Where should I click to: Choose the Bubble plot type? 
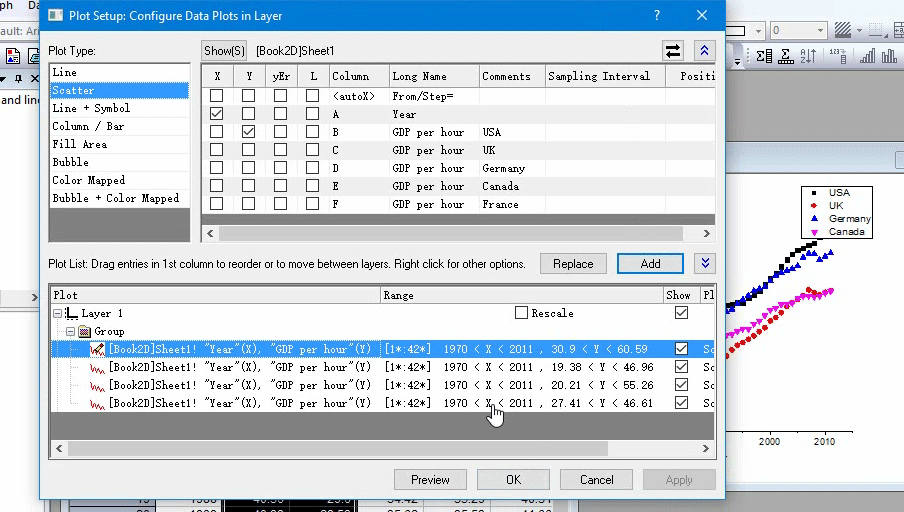coord(71,162)
